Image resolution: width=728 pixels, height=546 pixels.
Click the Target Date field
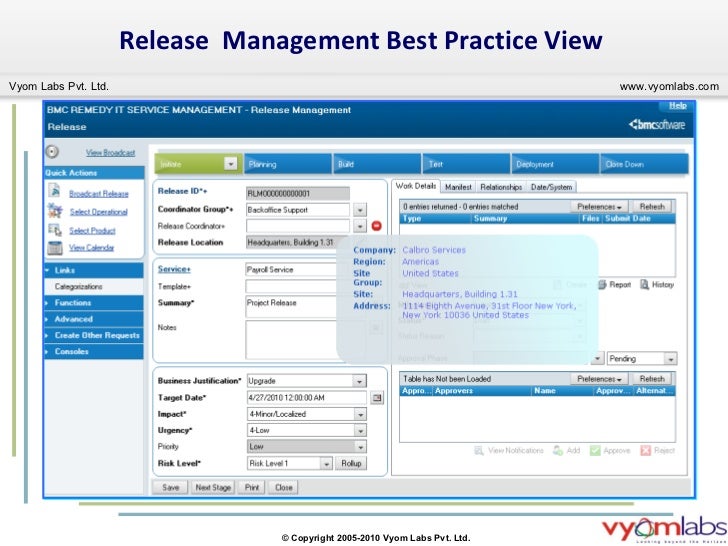306,398
